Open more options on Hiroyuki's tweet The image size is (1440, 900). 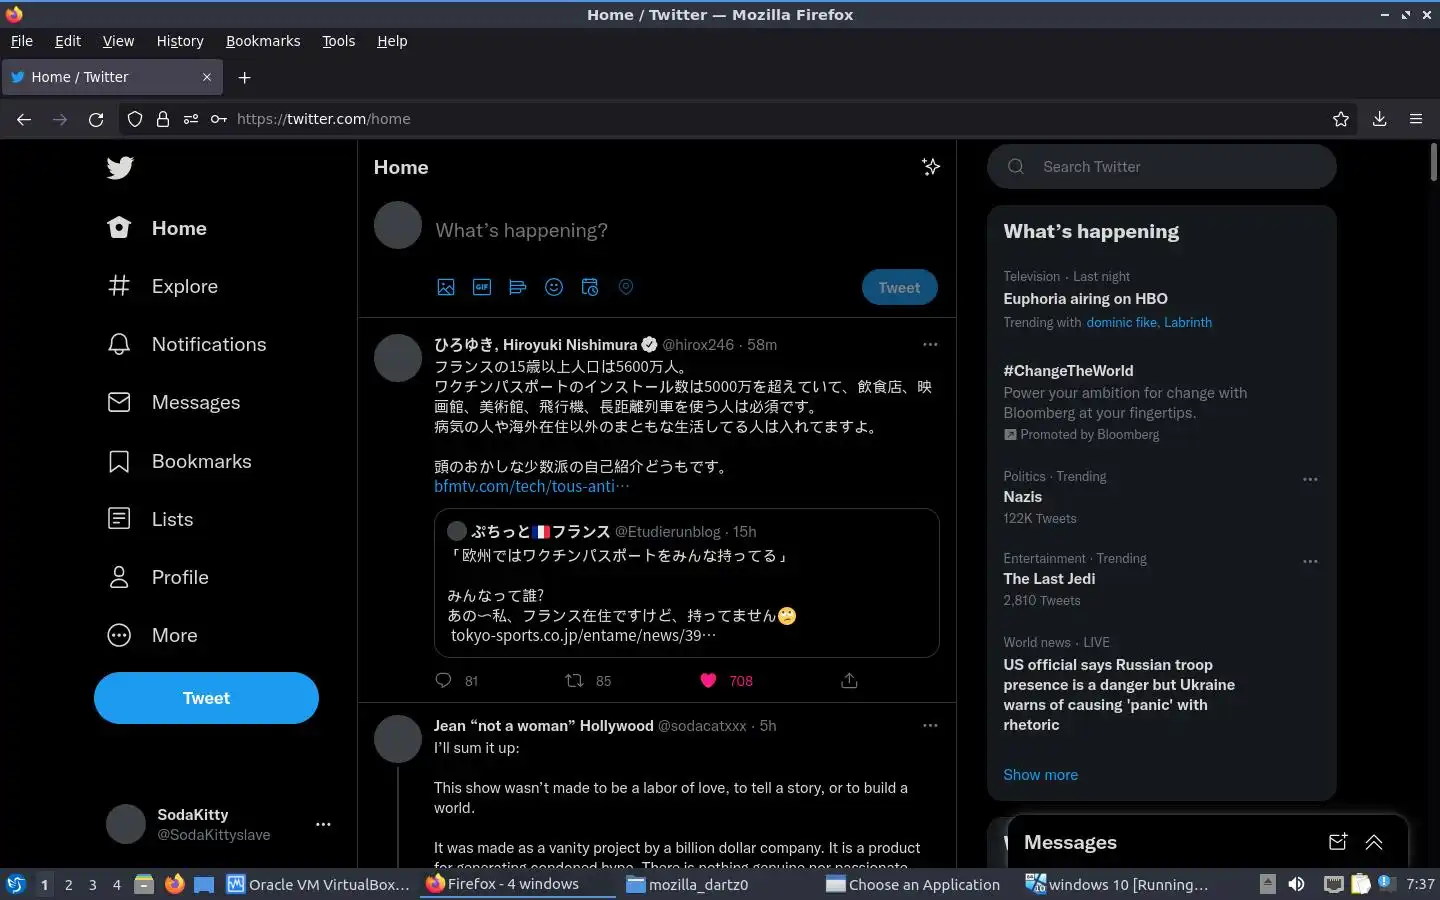(x=930, y=344)
